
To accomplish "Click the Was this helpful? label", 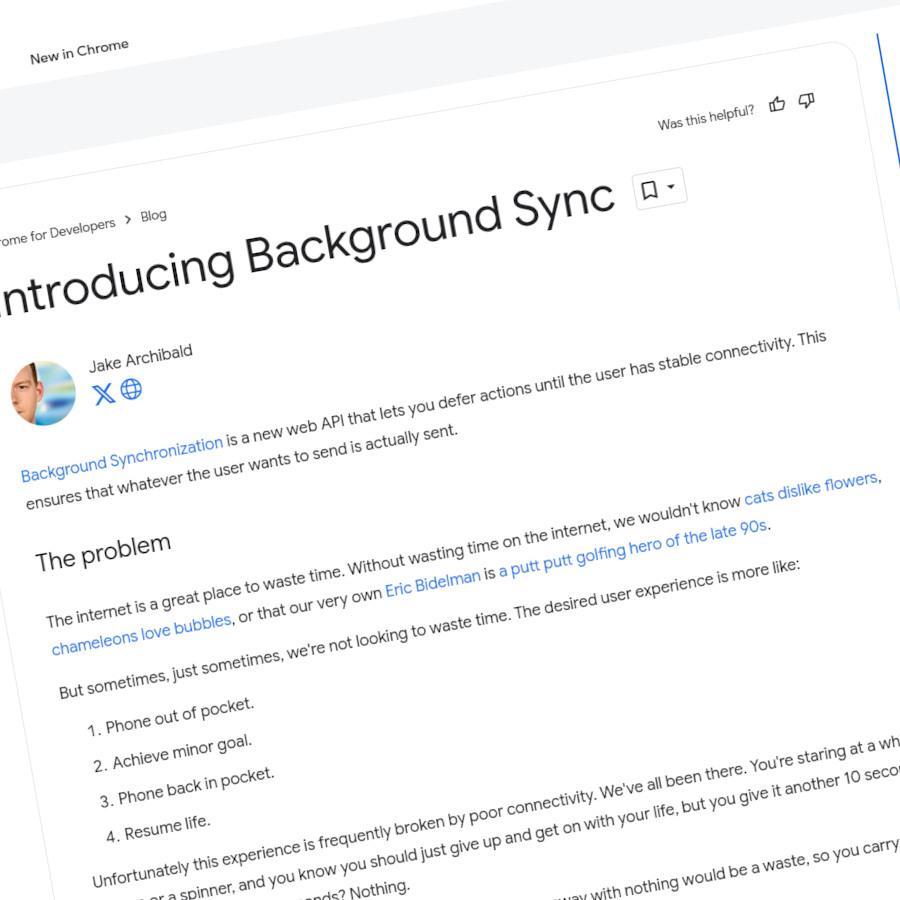I will point(705,117).
